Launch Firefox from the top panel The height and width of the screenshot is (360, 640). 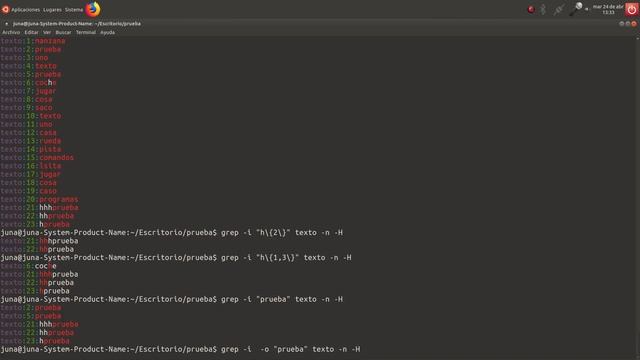tap(93, 9)
